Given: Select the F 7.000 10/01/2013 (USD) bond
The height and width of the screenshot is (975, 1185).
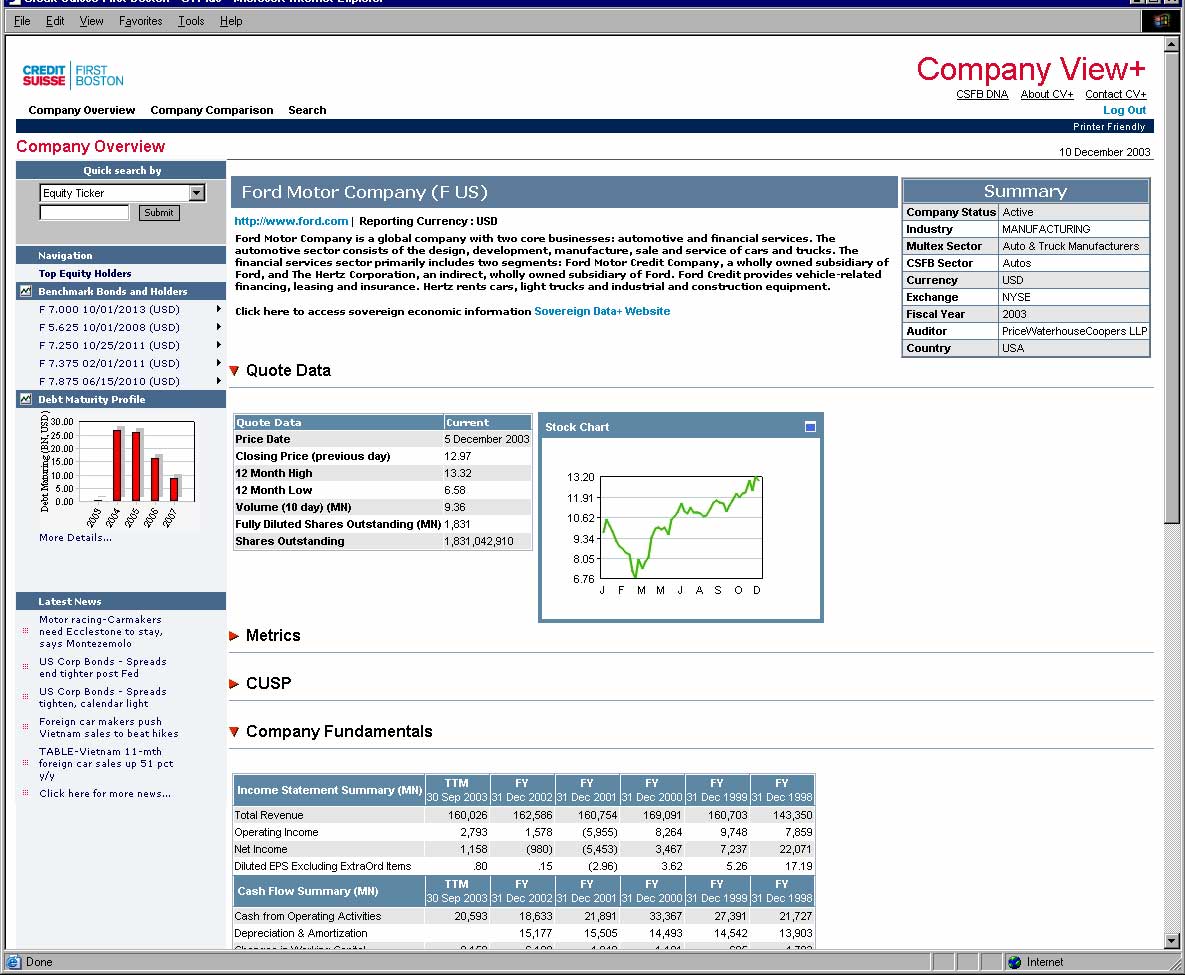Looking at the screenshot, I should (109, 309).
